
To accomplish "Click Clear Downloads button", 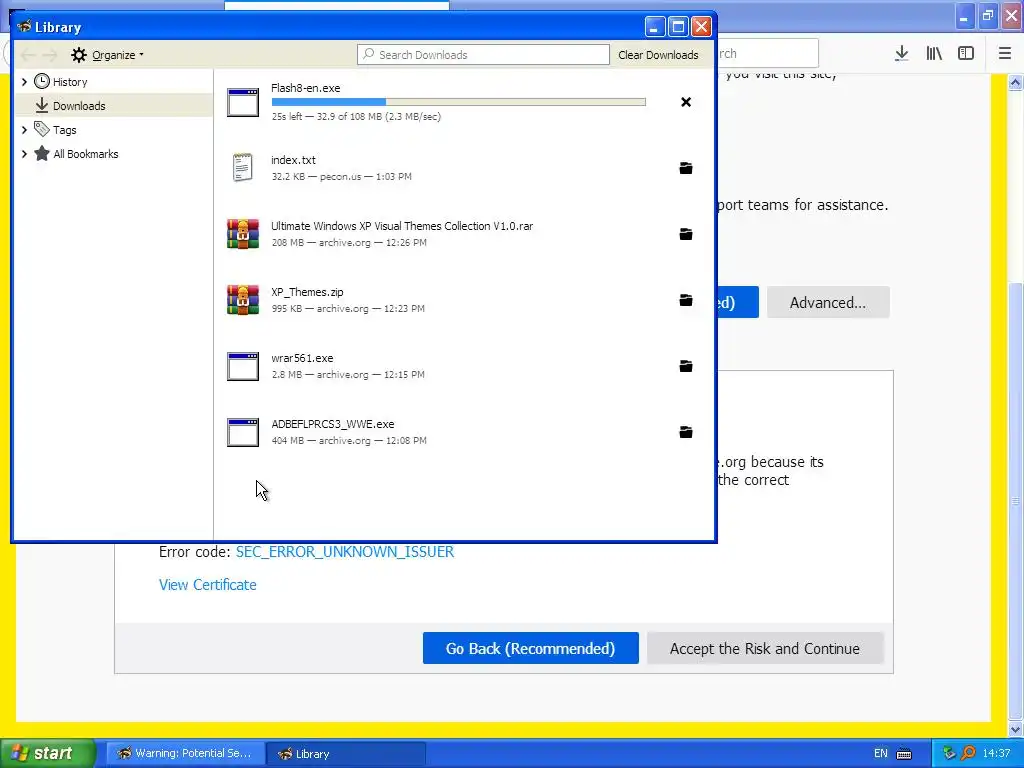I will coord(658,55).
